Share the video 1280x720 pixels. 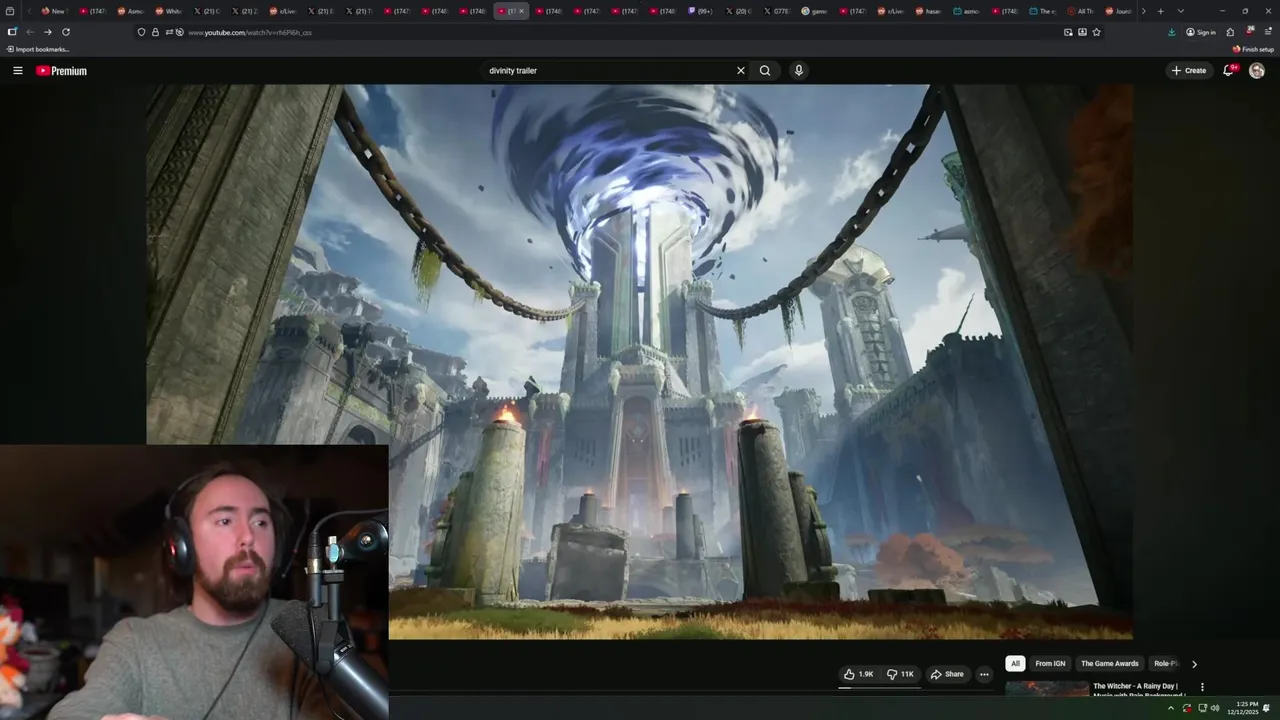point(947,674)
